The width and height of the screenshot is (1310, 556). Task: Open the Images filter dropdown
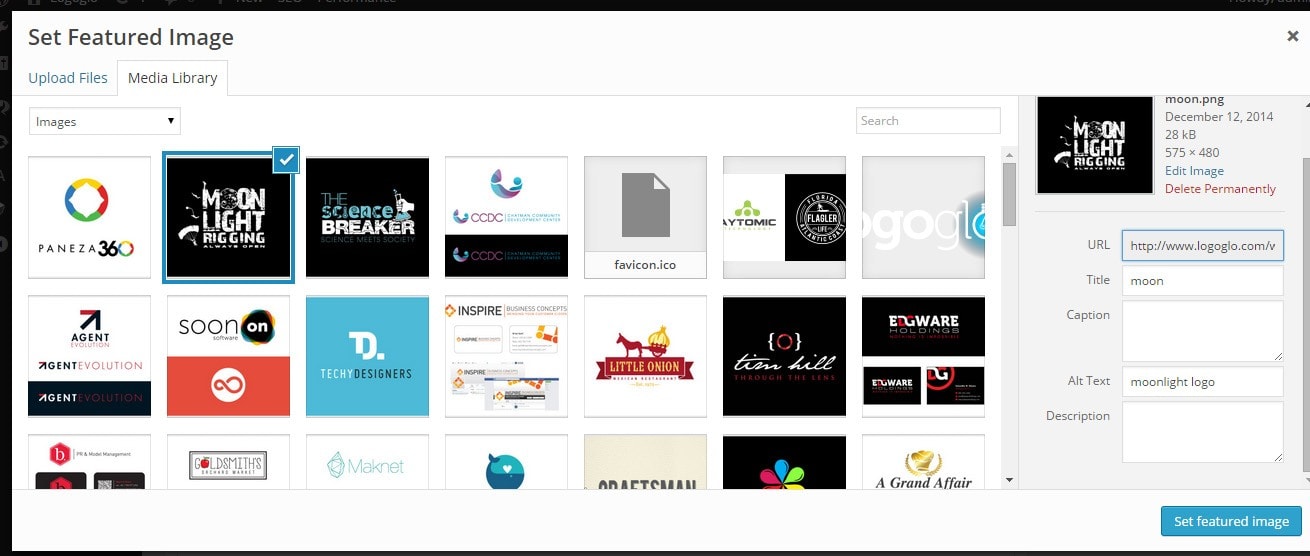point(104,122)
